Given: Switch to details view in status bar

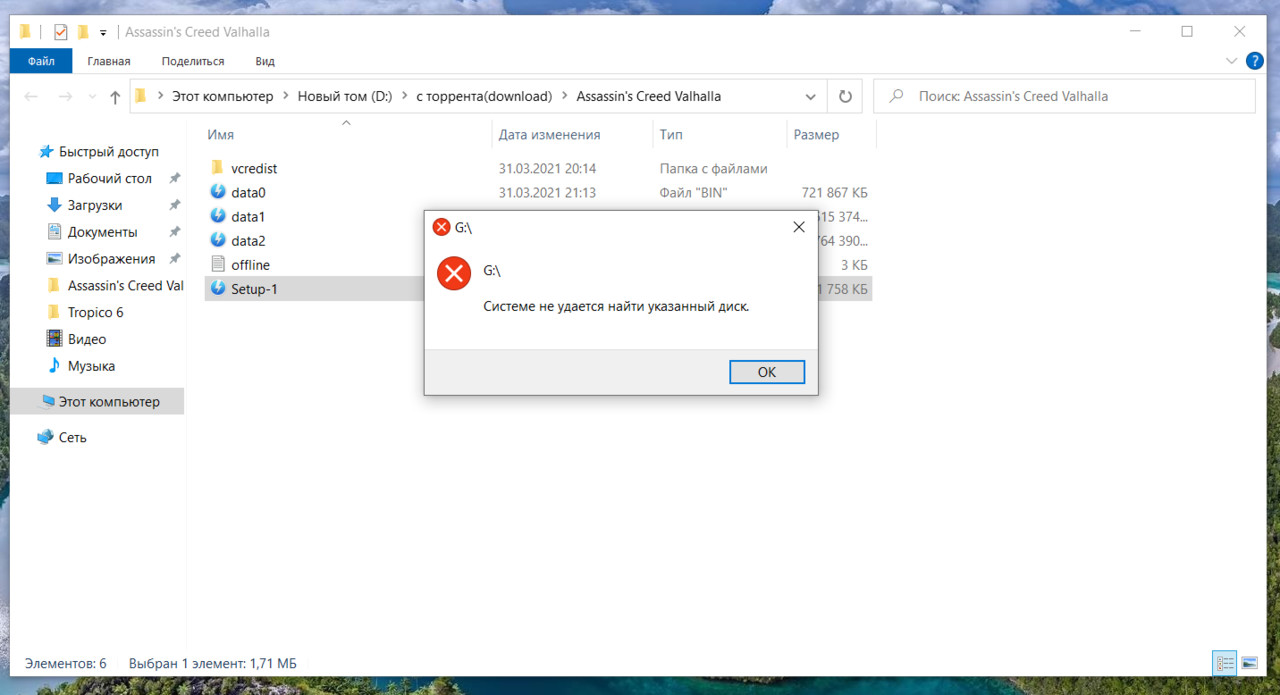Looking at the screenshot, I should click(x=1225, y=663).
